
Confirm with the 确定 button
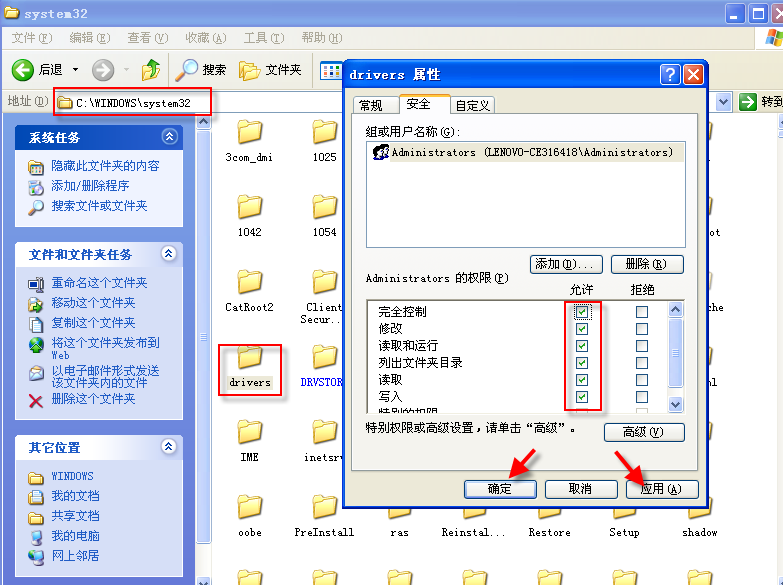point(500,489)
